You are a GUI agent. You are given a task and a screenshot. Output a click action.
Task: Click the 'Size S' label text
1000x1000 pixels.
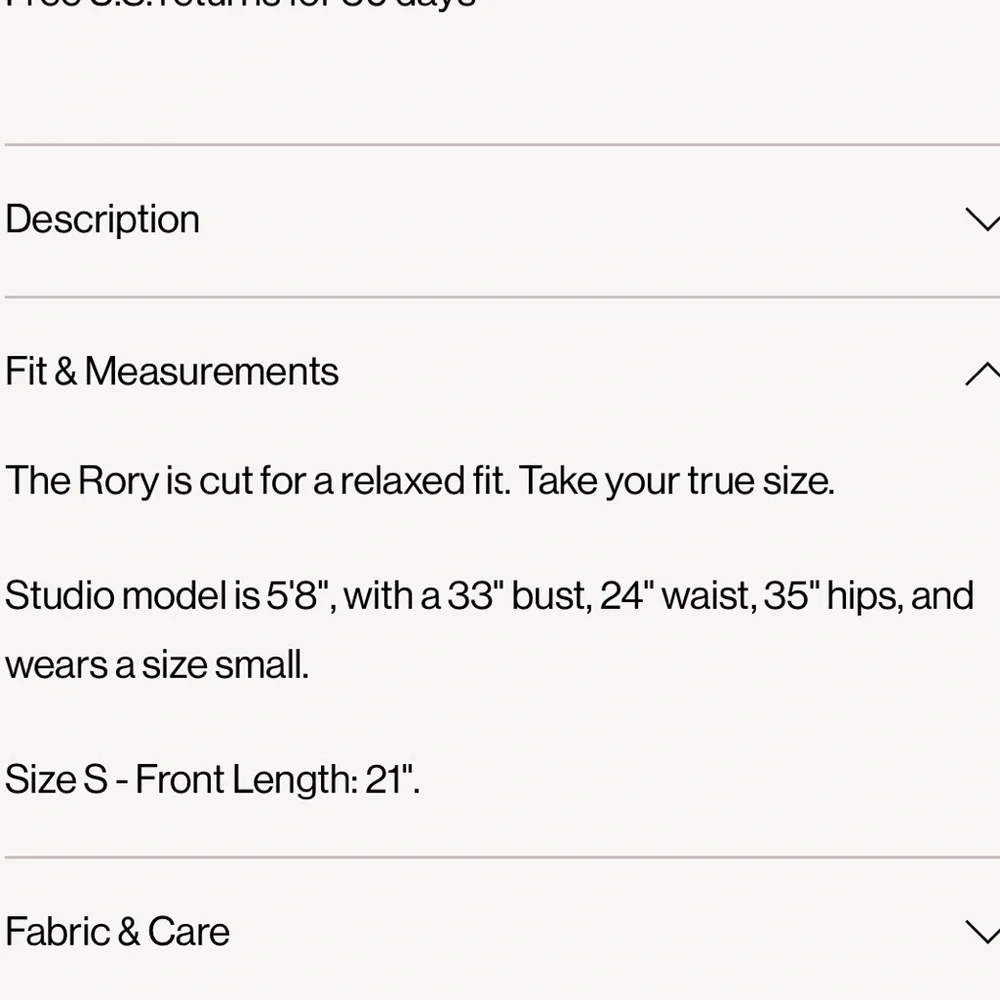56,779
